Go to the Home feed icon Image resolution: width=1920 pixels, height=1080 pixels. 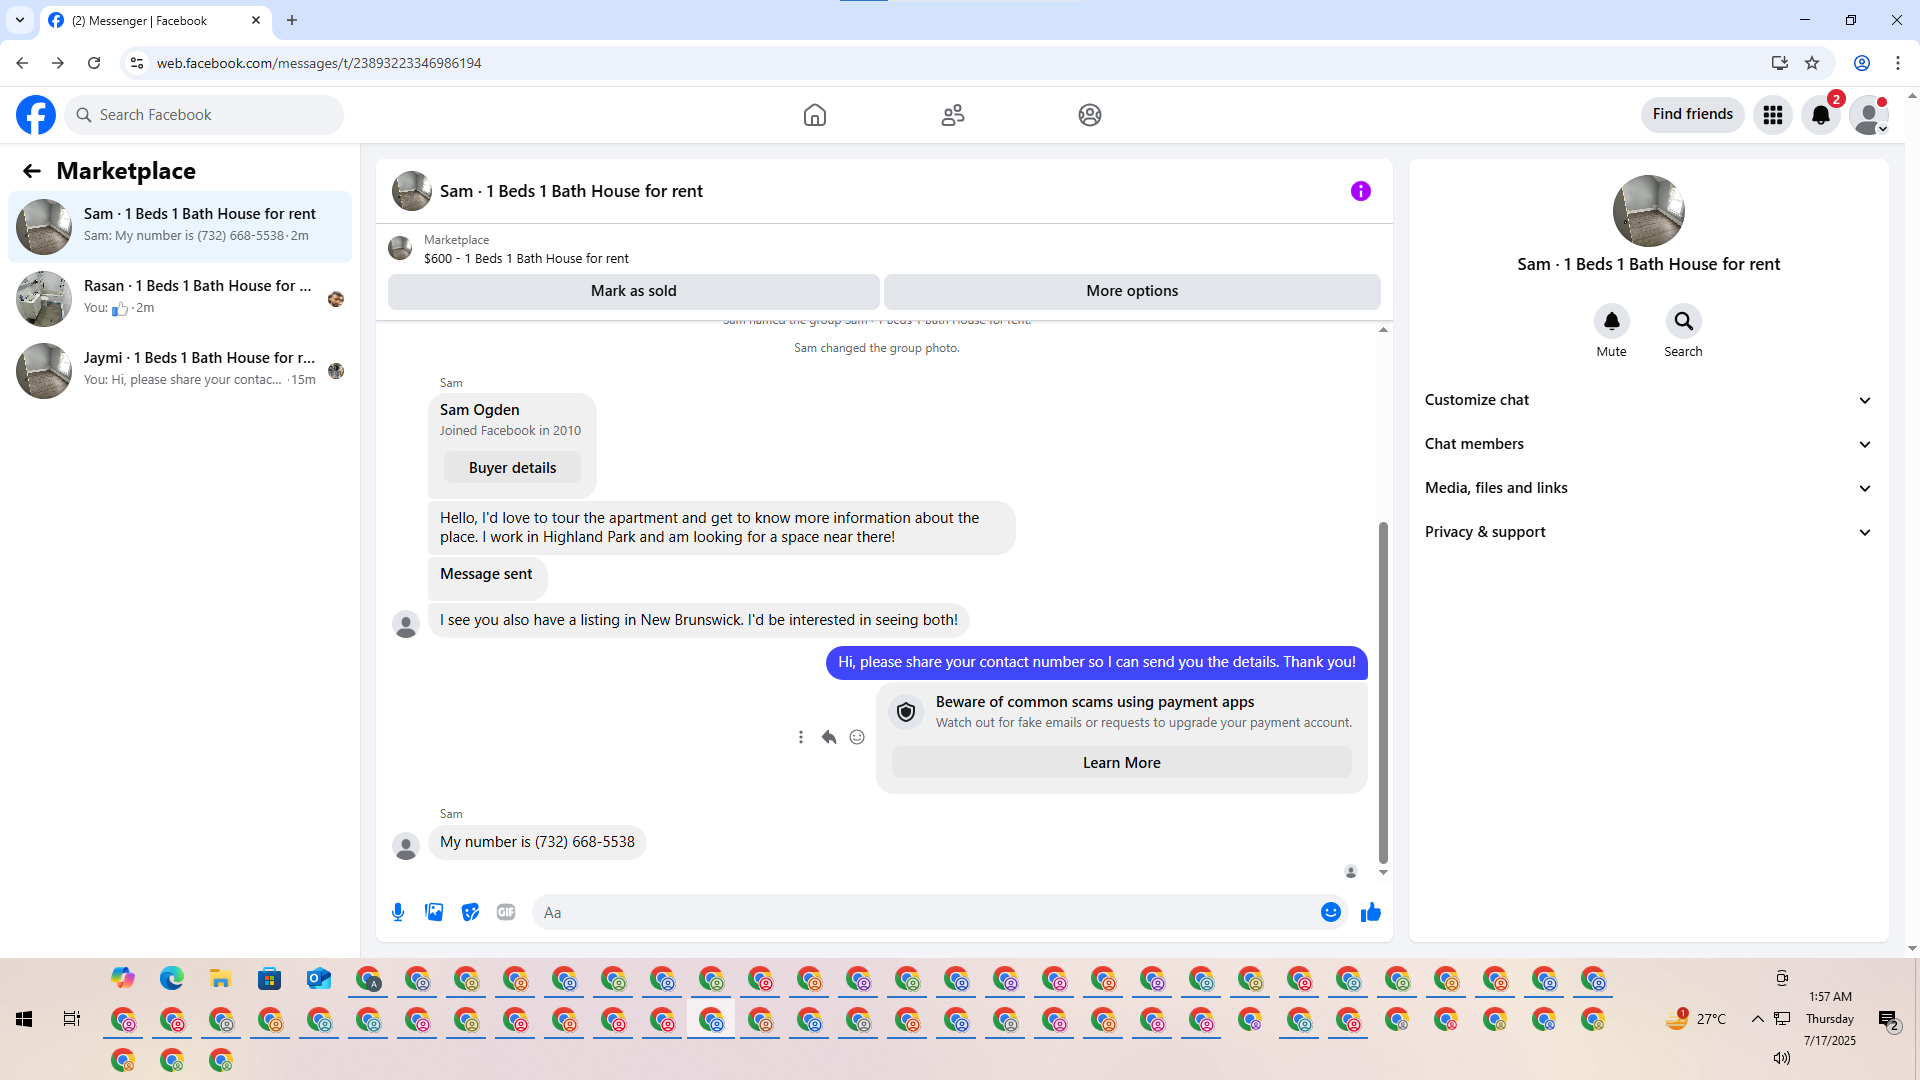(815, 115)
